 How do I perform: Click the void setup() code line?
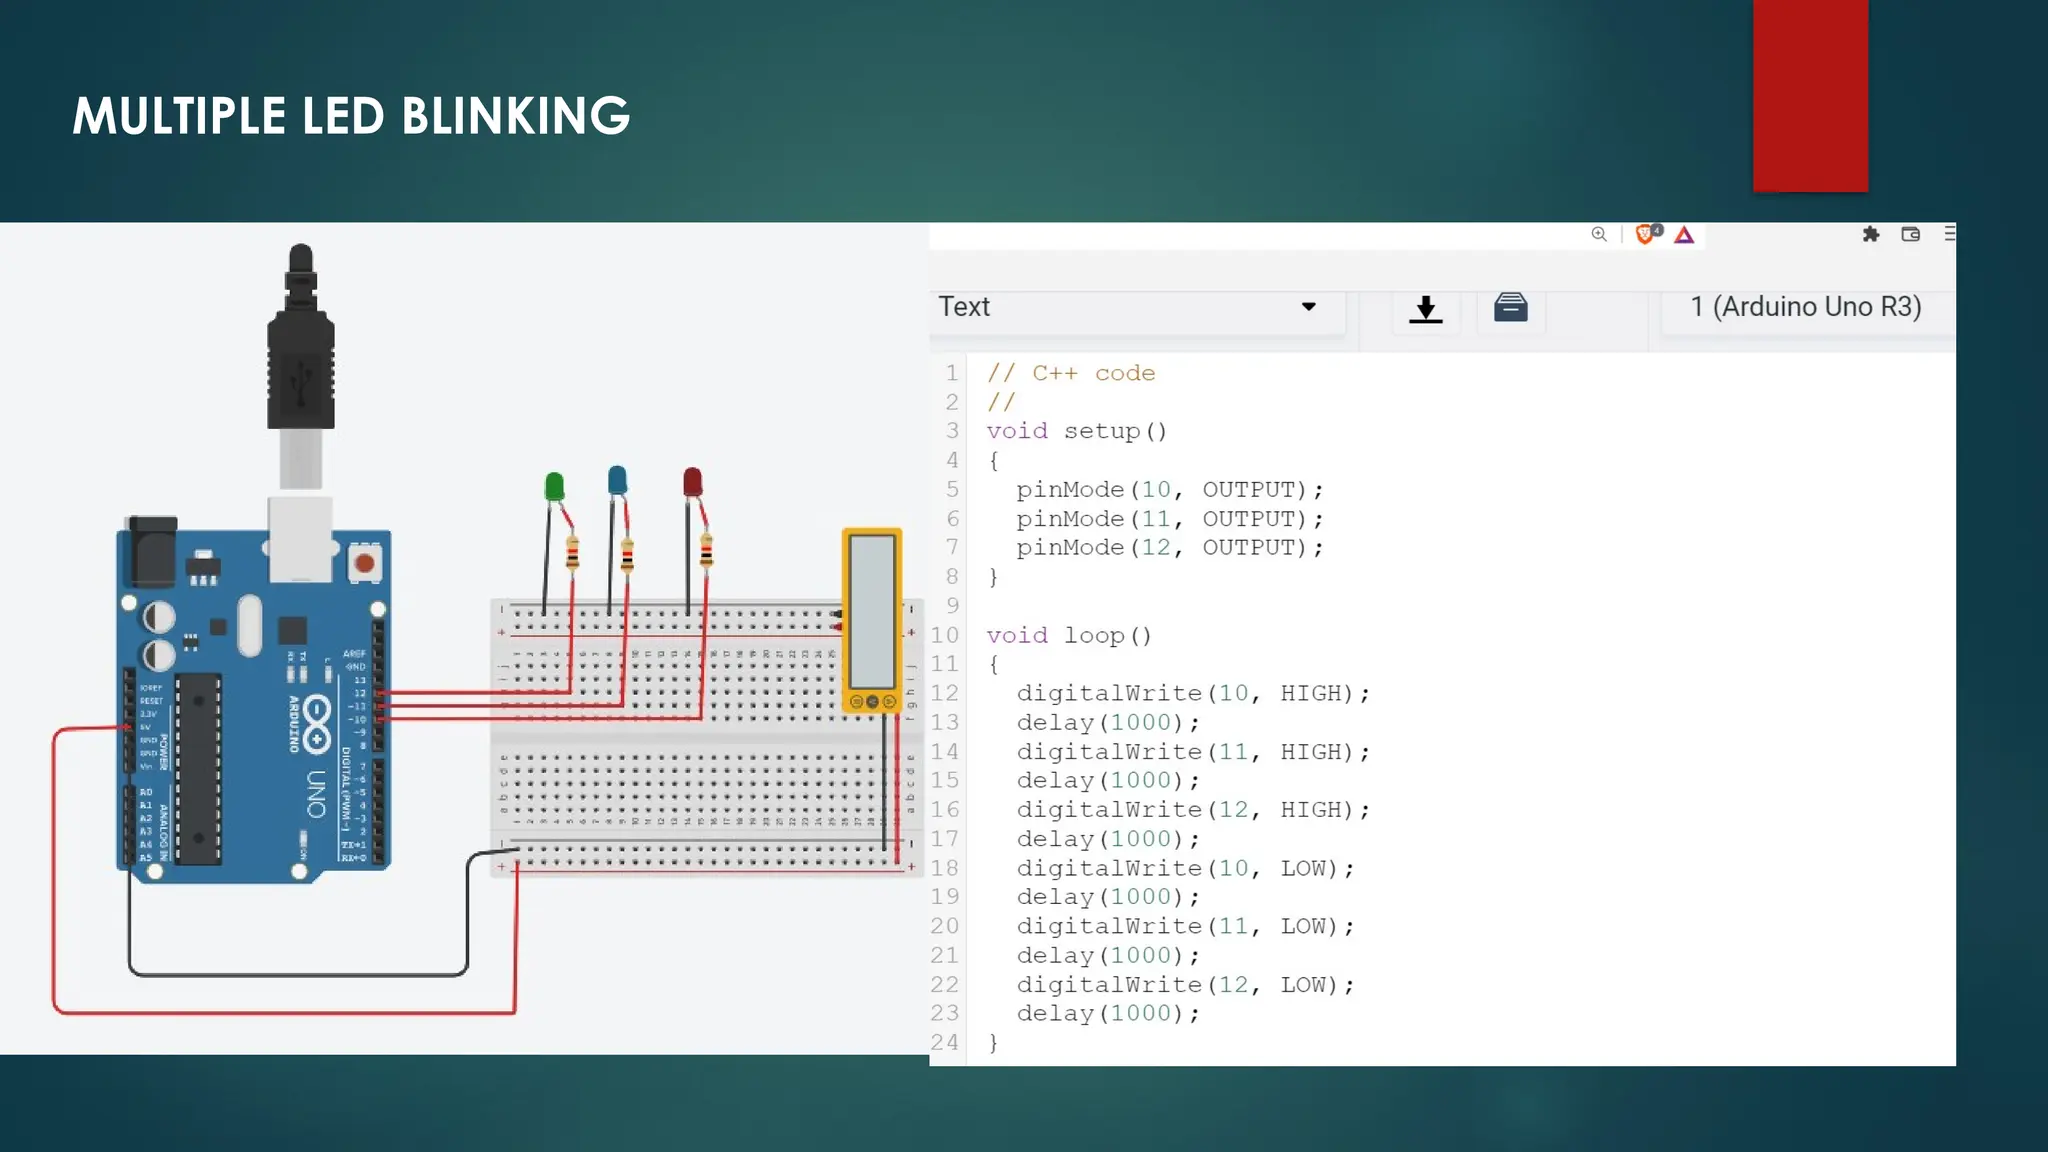(1076, 431)
